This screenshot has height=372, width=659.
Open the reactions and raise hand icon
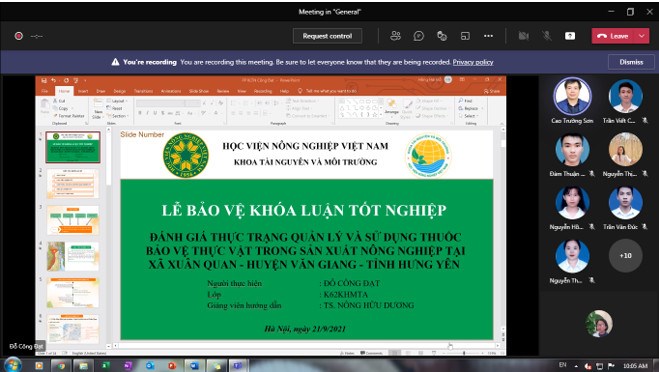click(442, 36)
